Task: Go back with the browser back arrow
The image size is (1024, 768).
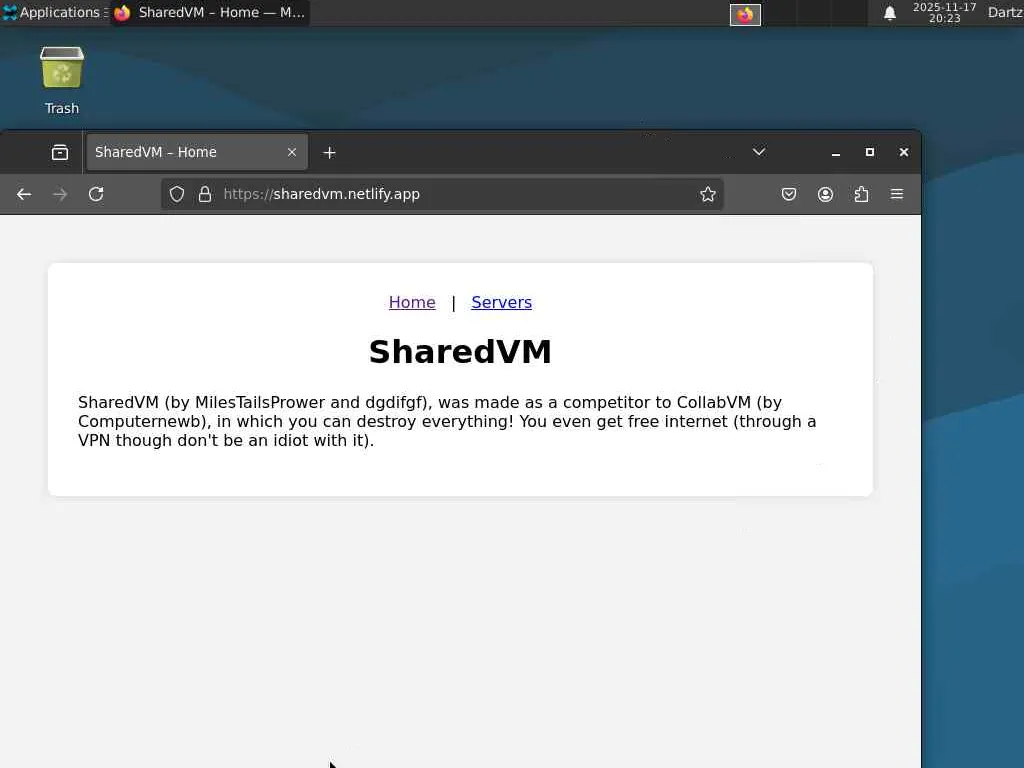Action: [x=24, y=194]
